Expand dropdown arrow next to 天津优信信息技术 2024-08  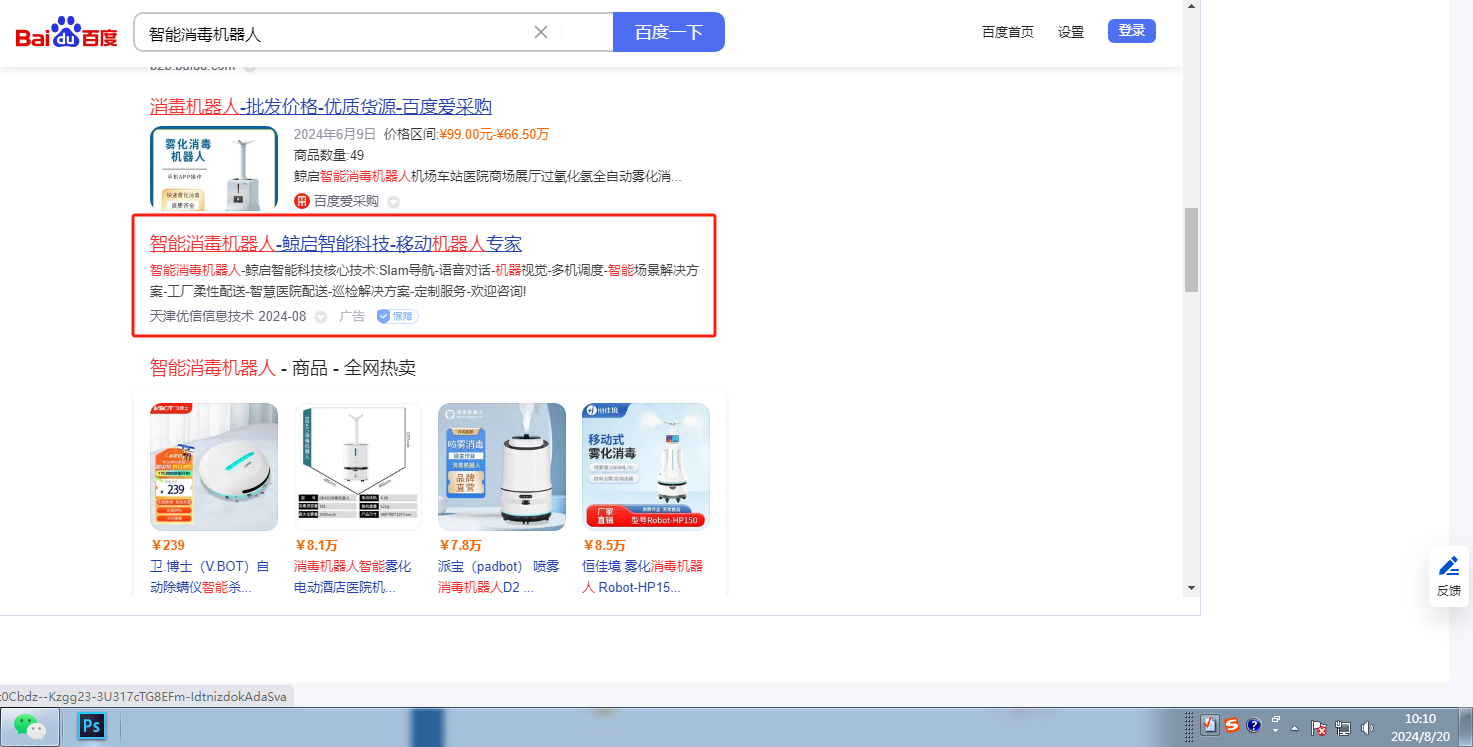tap(321, 317)
